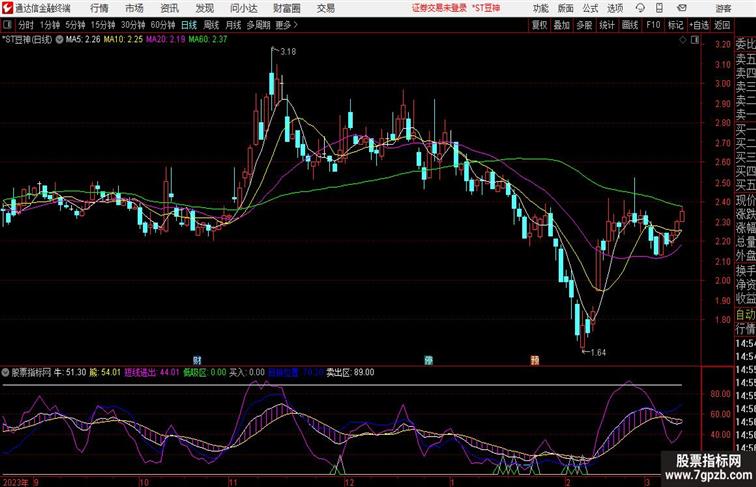Click the 游客 guest account label
The height and width of the screenshot is (487, 756).
click(723, 8)
